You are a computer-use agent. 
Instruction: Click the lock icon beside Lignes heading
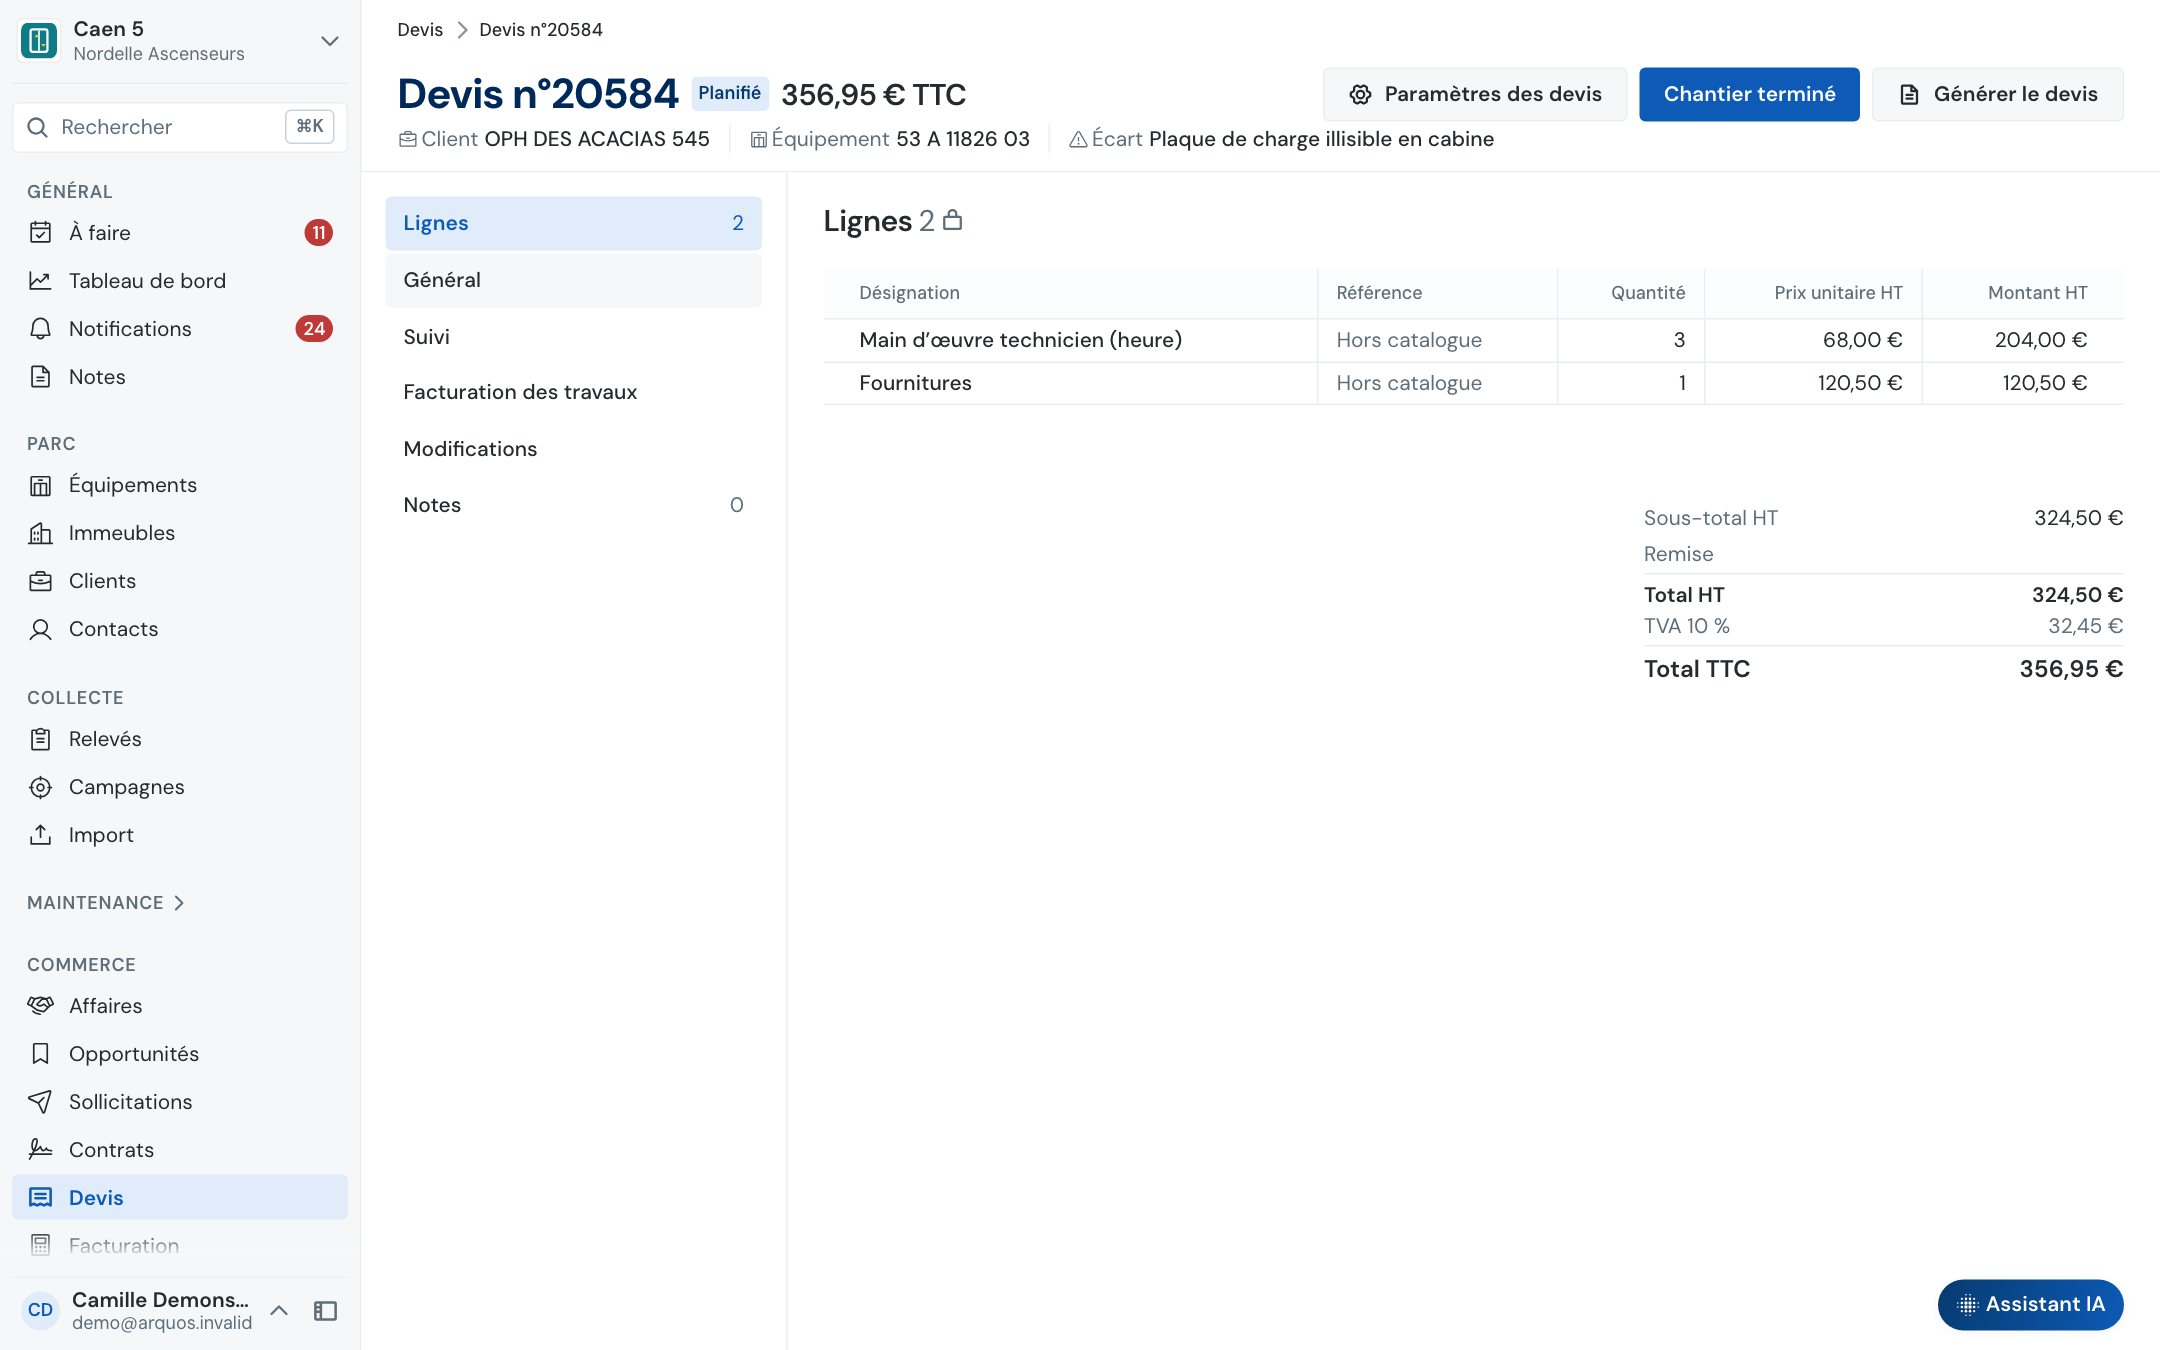953,220
